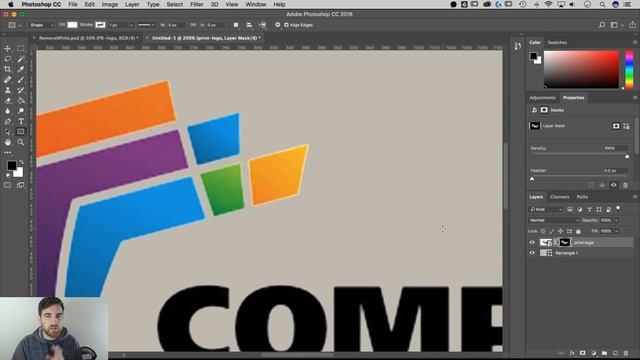Select the Rectangular Marquee tool

coord(20,49)
